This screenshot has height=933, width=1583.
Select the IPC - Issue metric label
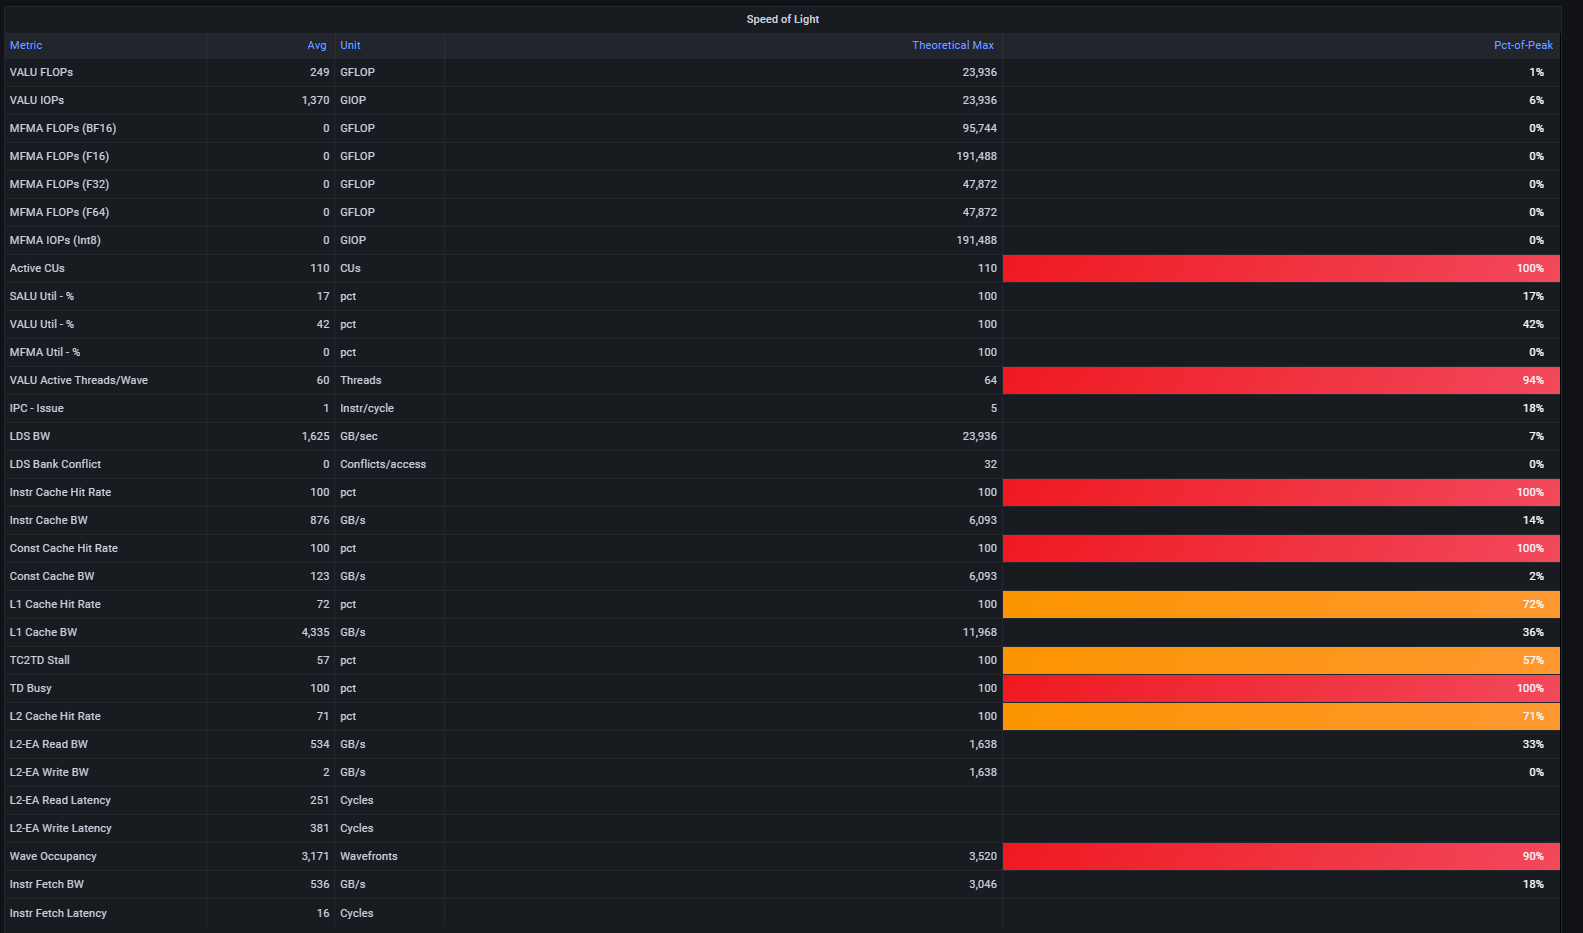click(x=37, y=408)
